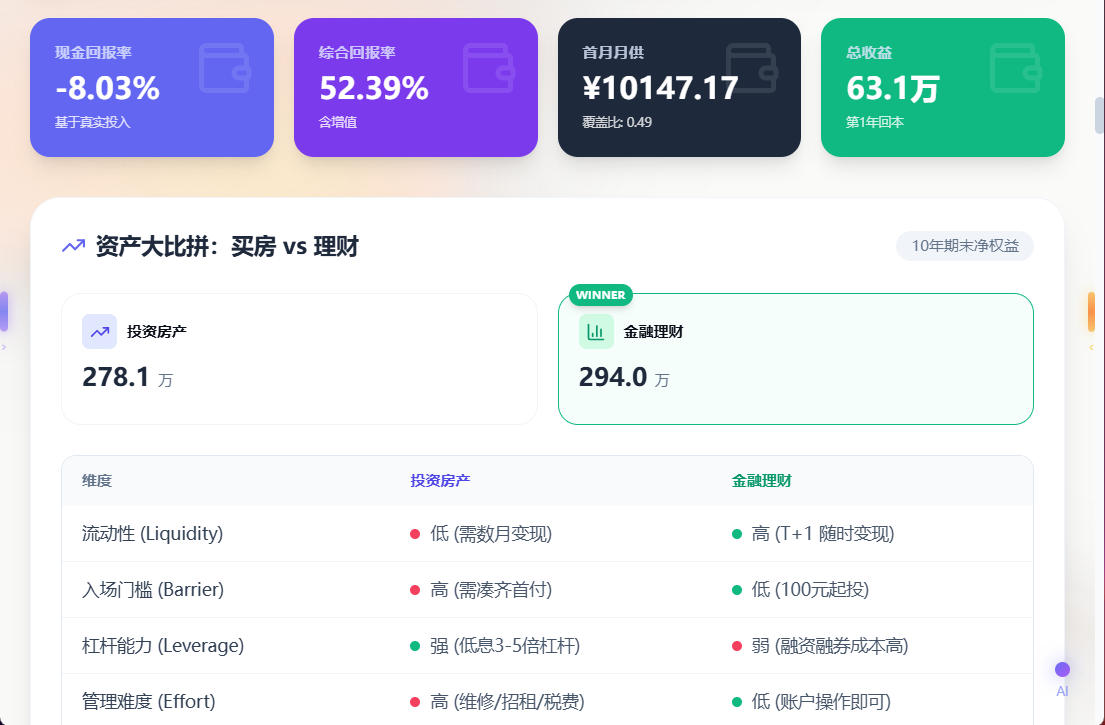1105x725 pixels.
Task: Click the page vertical scrollbar thumb
Action: tap(1099, 115)
